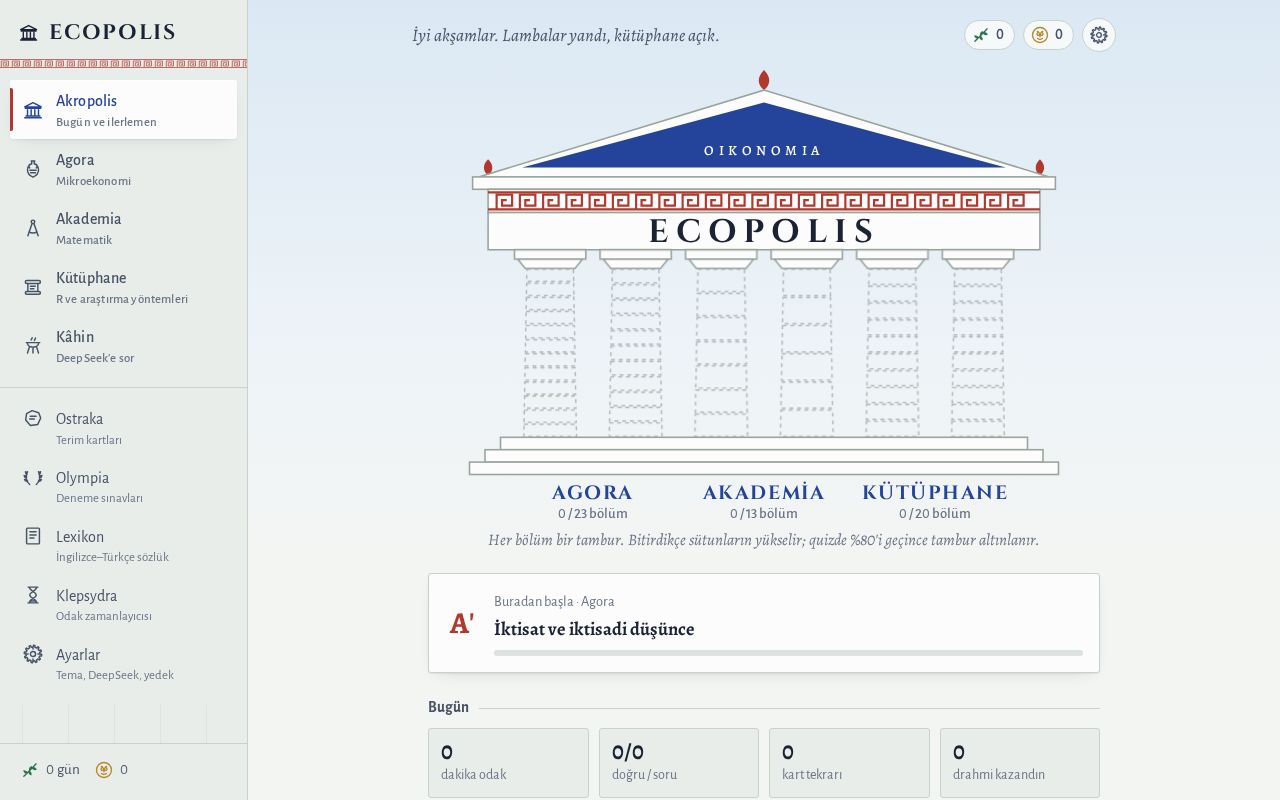
Task: Click the ECOPOLIS temple frieze title
Action: click(762, 231)
